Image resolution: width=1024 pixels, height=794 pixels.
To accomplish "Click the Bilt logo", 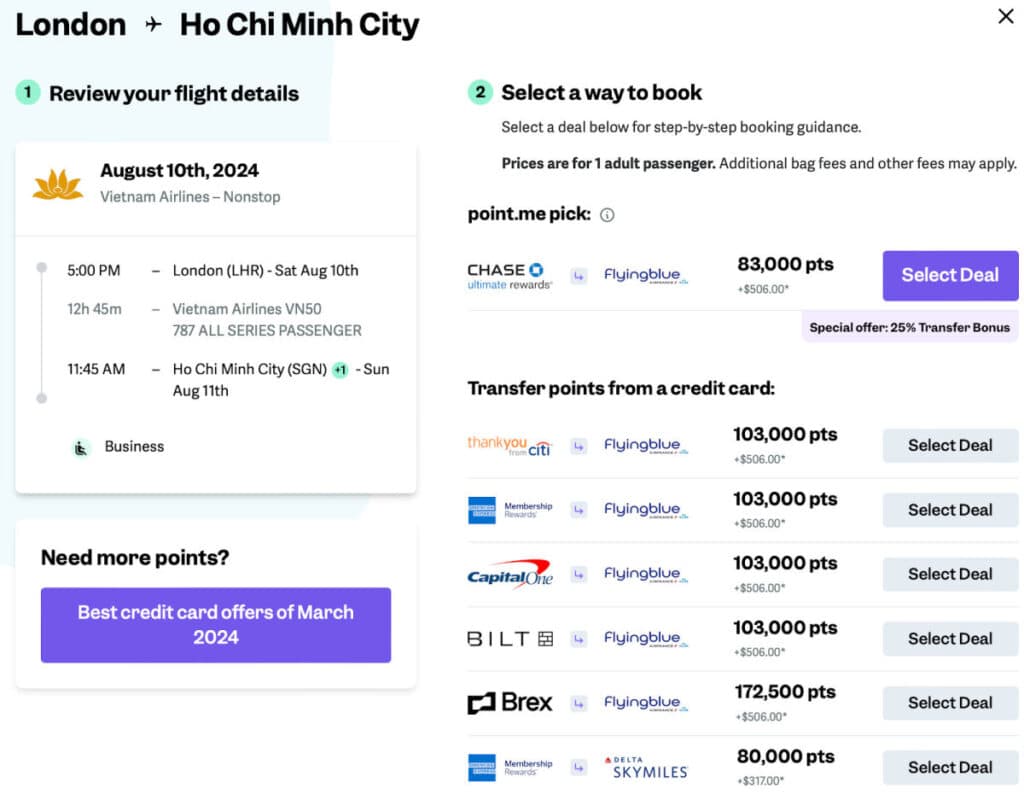I will pos(509,638).
